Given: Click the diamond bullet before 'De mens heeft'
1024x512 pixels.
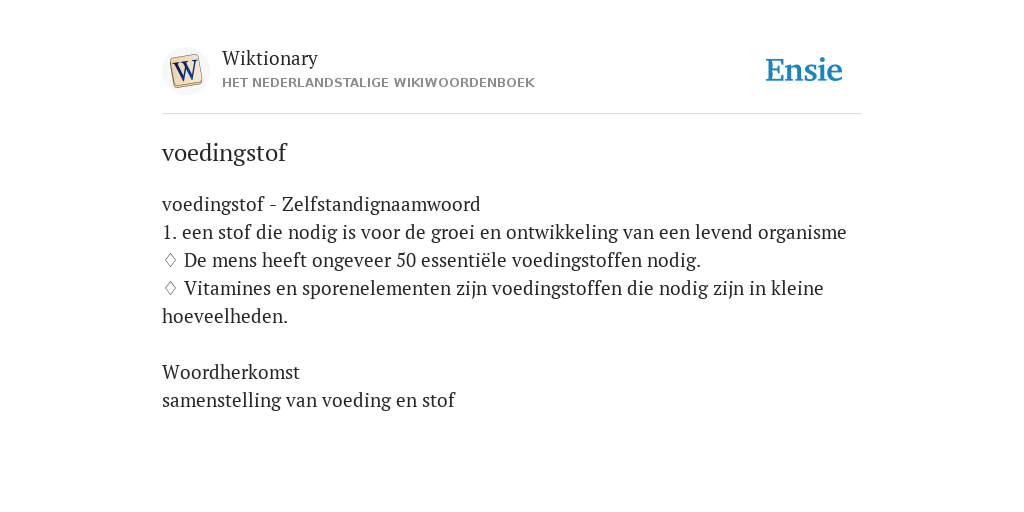Looking at the screenshot, I should 170,261.
